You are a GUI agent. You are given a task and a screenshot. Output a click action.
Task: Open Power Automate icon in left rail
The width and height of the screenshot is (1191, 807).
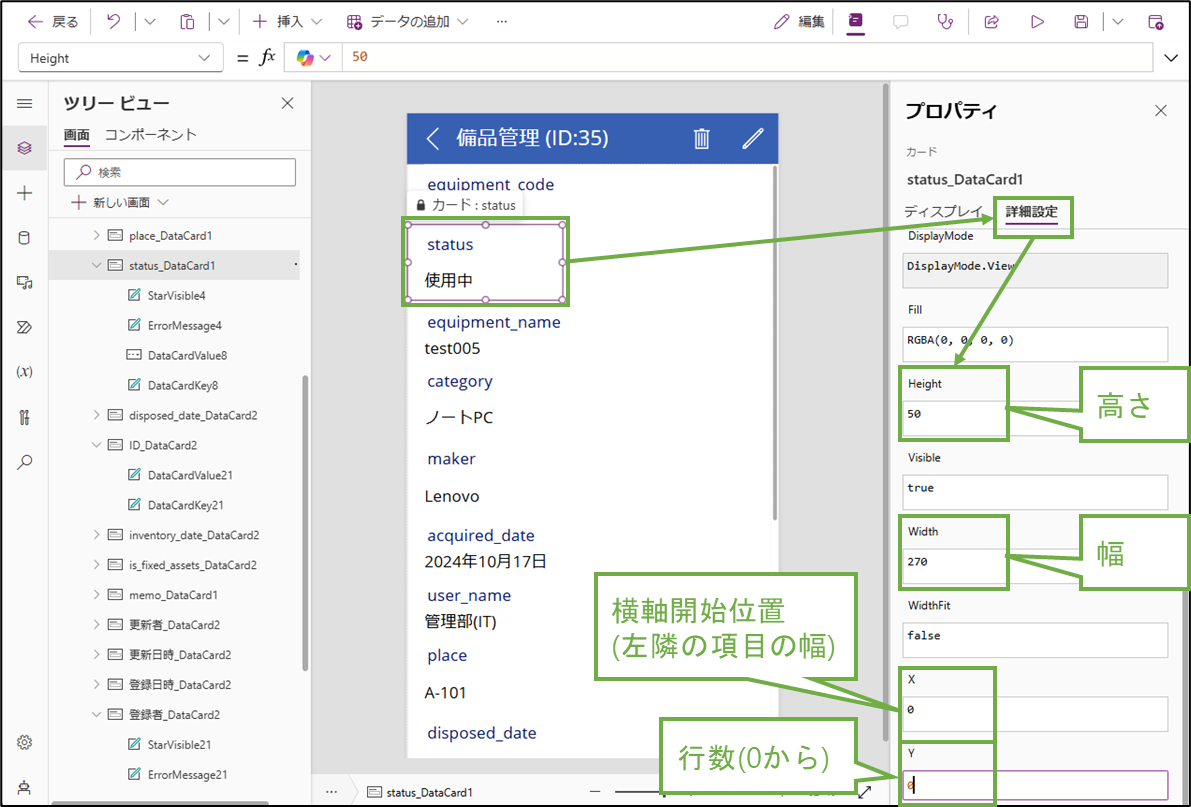pos(24,328)
